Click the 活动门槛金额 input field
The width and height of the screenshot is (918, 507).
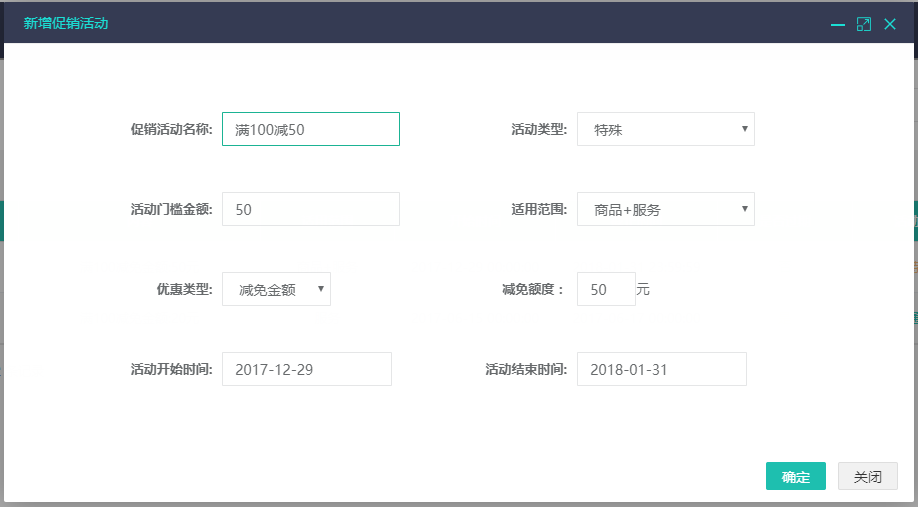tap(311, 209)
